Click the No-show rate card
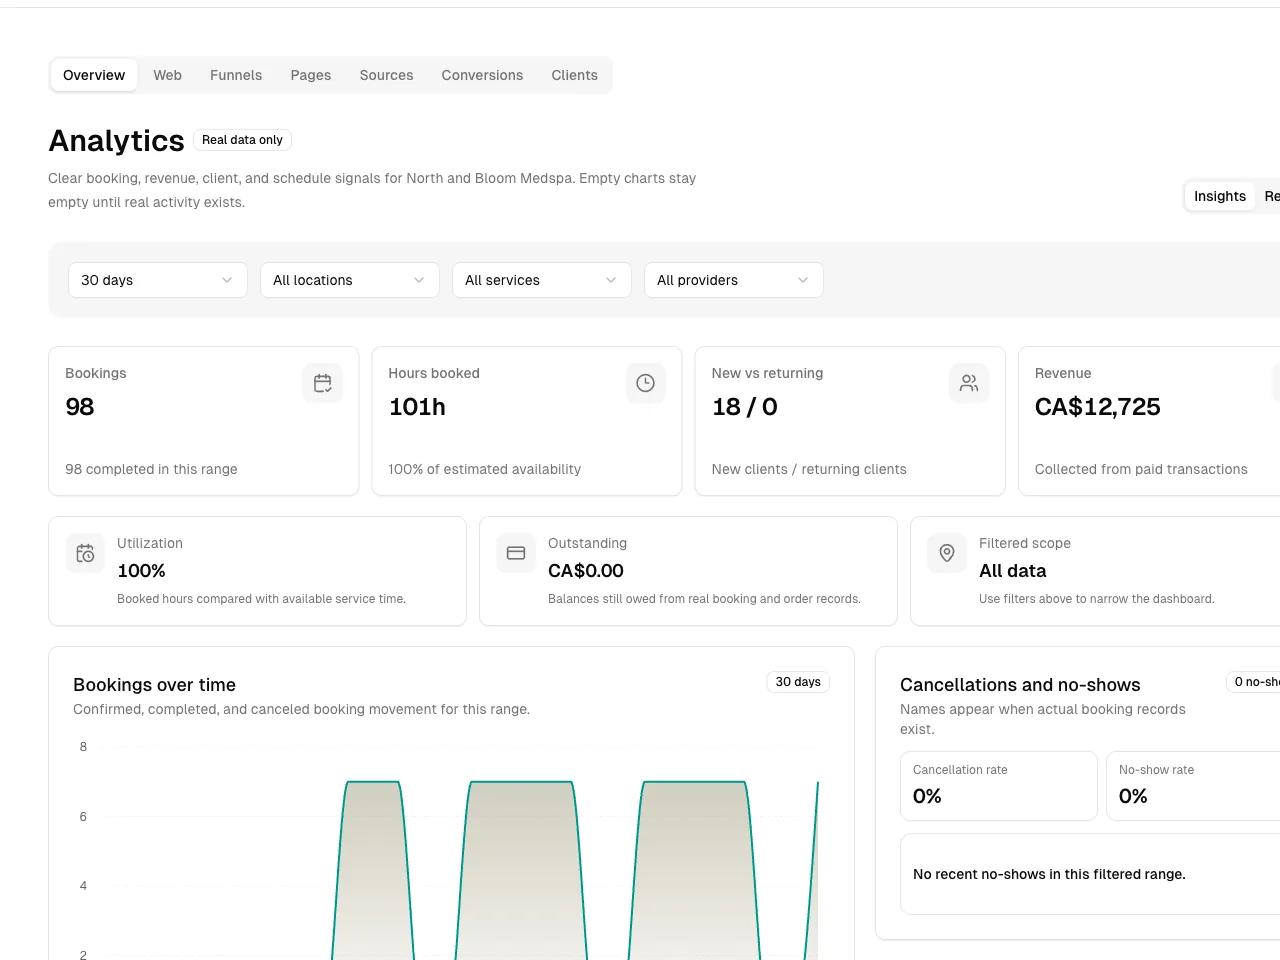The height and width of the screenshot is (960, 1280). coord(1193,786)
